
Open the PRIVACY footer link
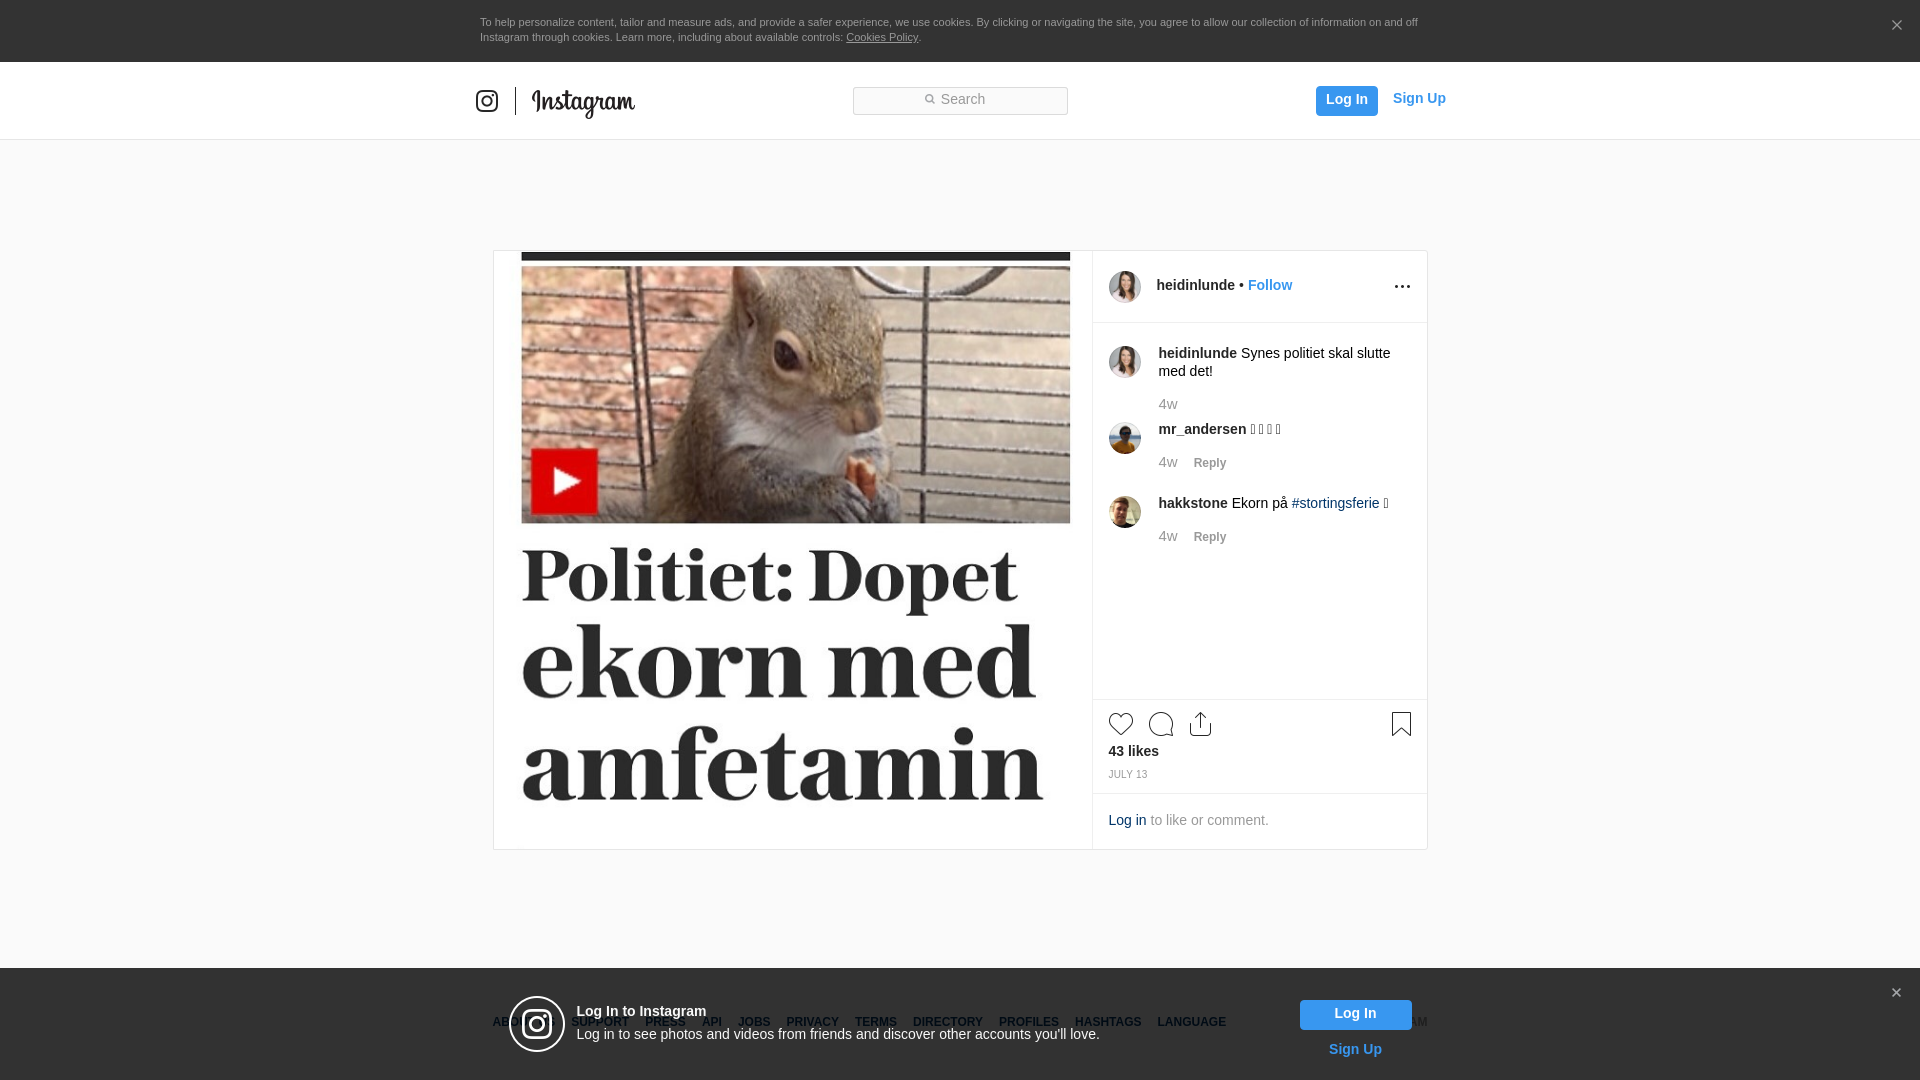(812, 1022)
